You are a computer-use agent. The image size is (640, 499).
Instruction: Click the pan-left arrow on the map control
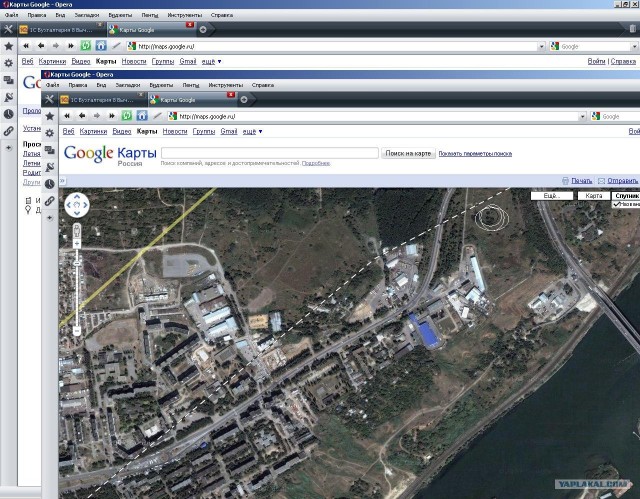click(x=69, y=205)
